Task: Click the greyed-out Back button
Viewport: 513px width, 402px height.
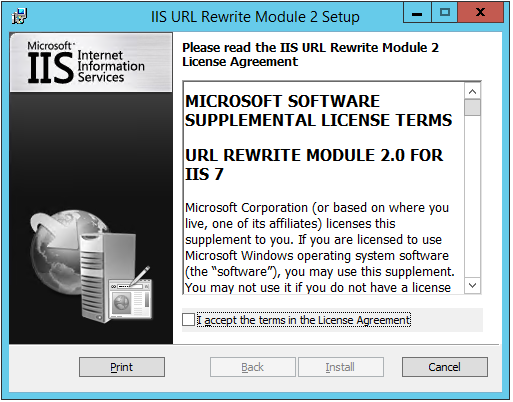Action: (x=253, y=367)
